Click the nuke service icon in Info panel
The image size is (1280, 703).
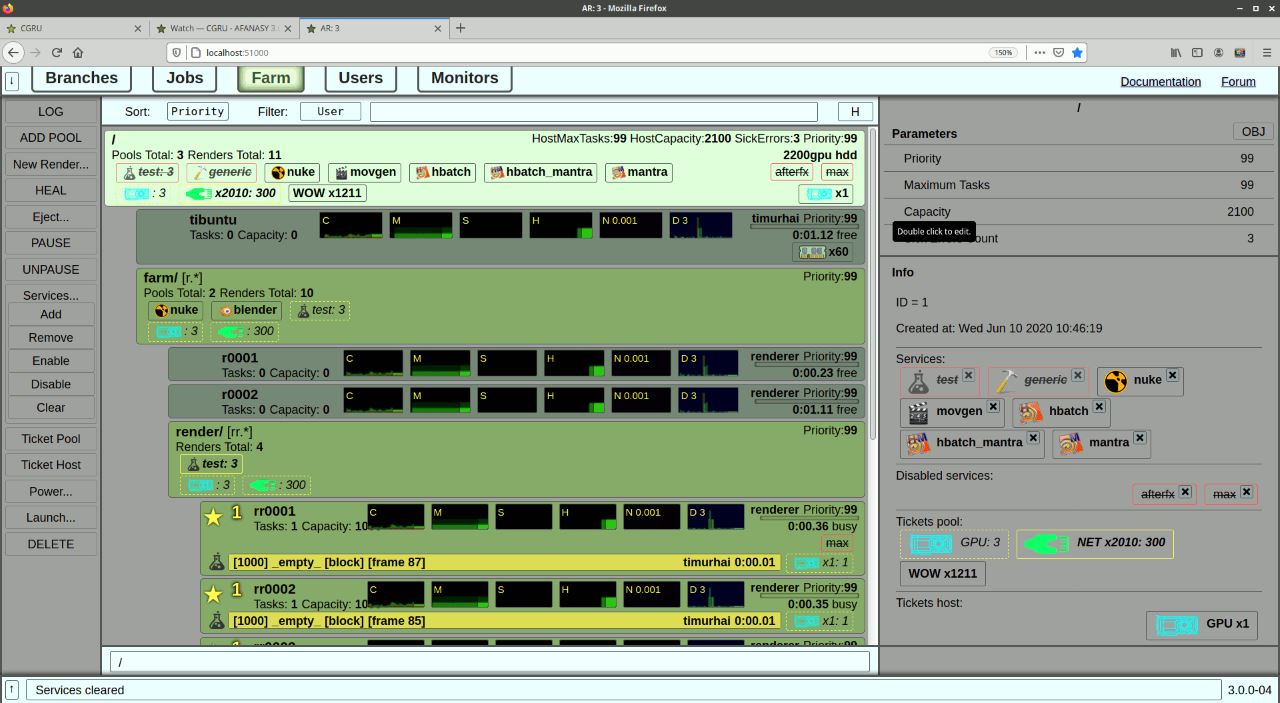[1115, 380]
